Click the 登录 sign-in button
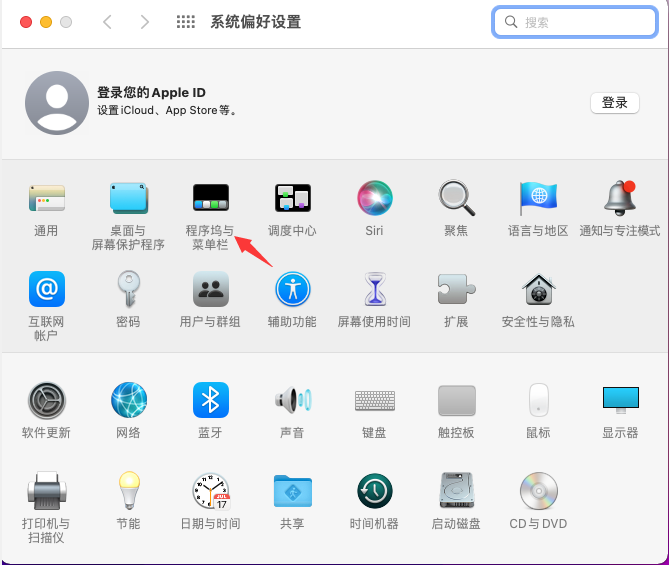Viewport: 669px width, 565px height. point(614,102)
